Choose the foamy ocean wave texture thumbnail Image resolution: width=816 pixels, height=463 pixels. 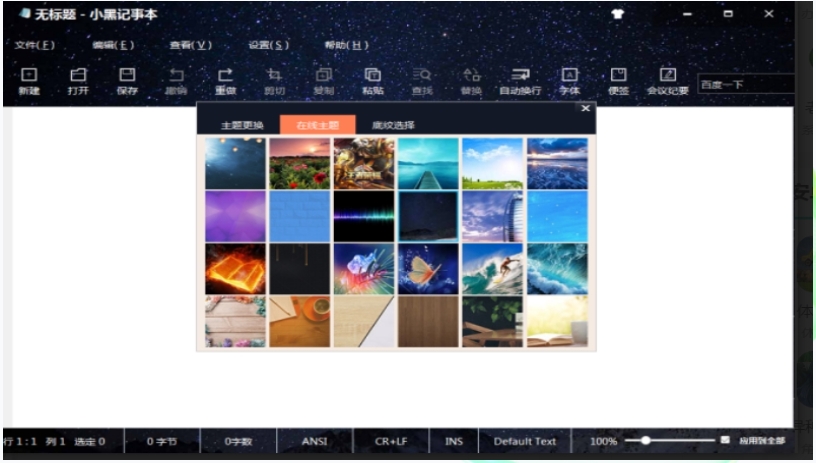(557, 269)
